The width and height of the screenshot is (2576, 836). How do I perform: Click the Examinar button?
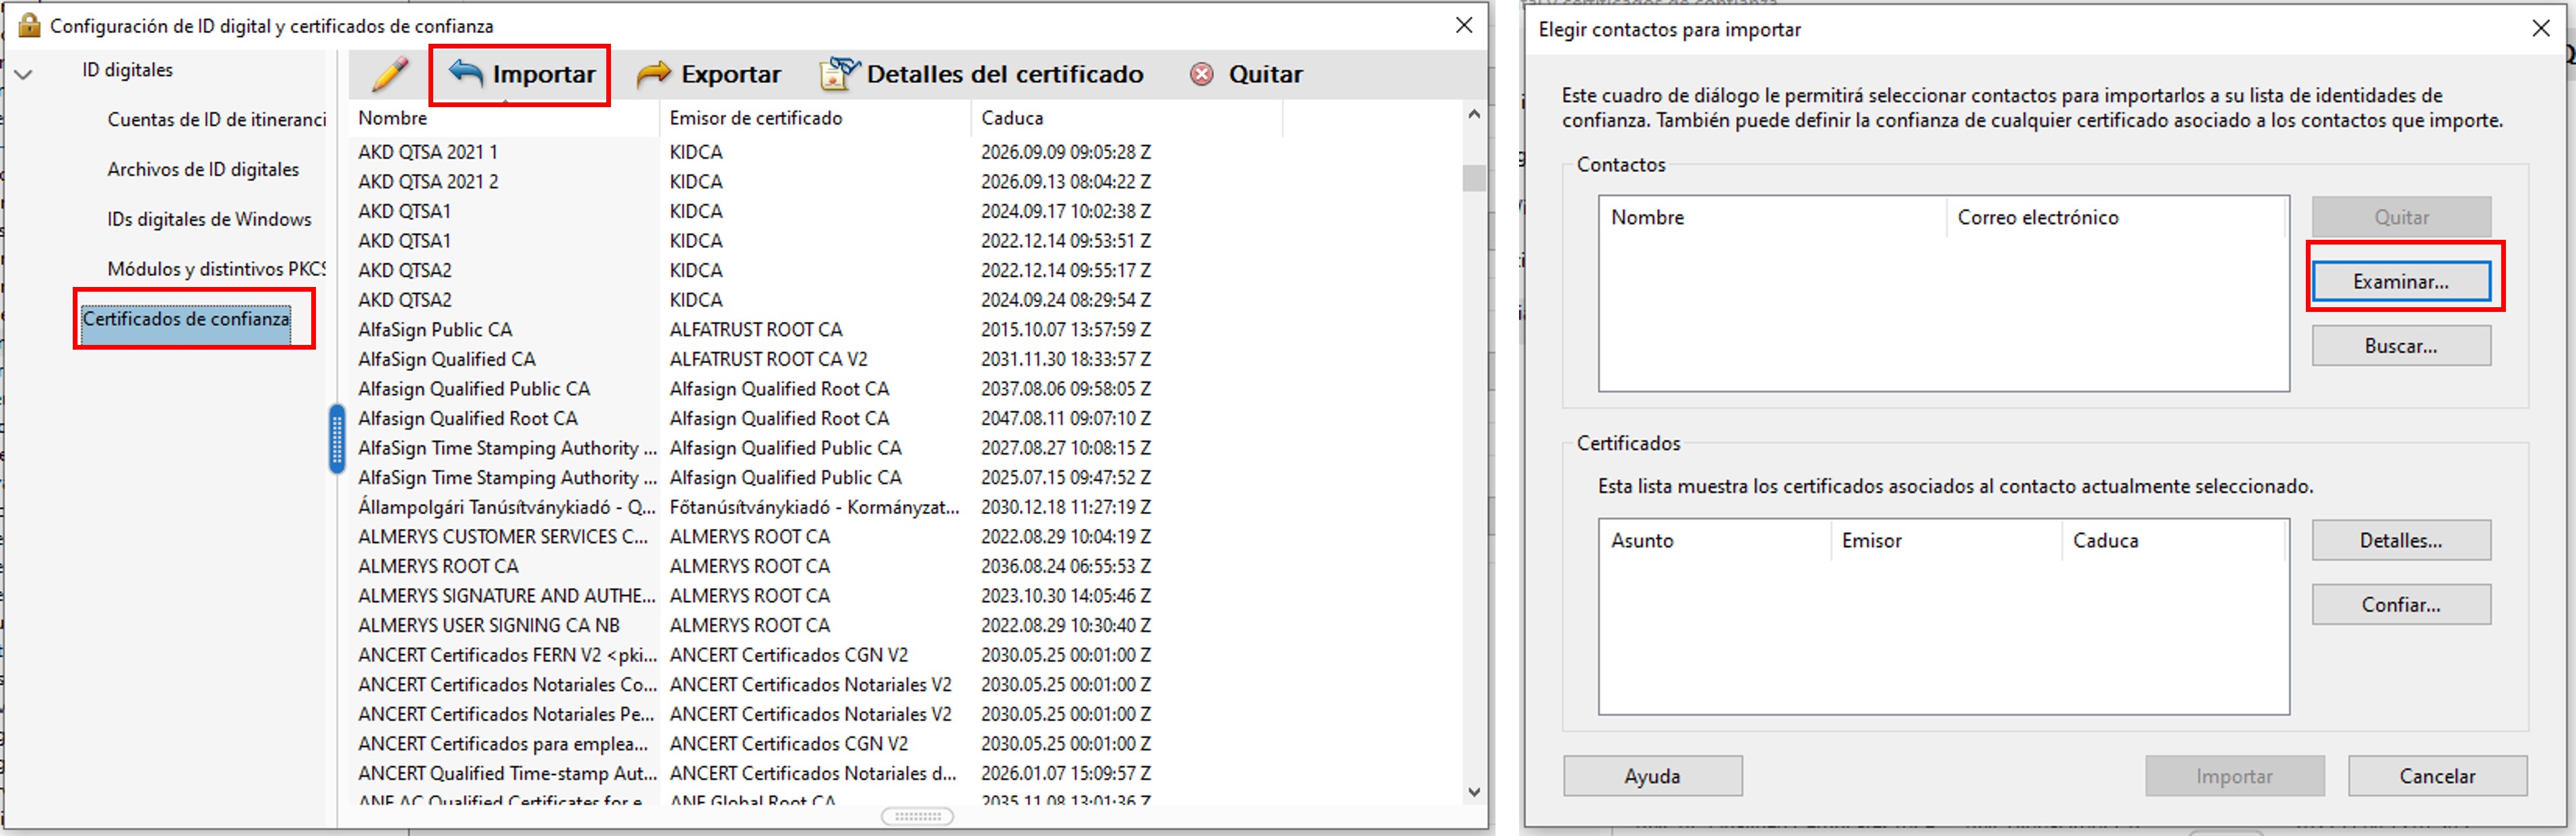(x=2401, y=281)
